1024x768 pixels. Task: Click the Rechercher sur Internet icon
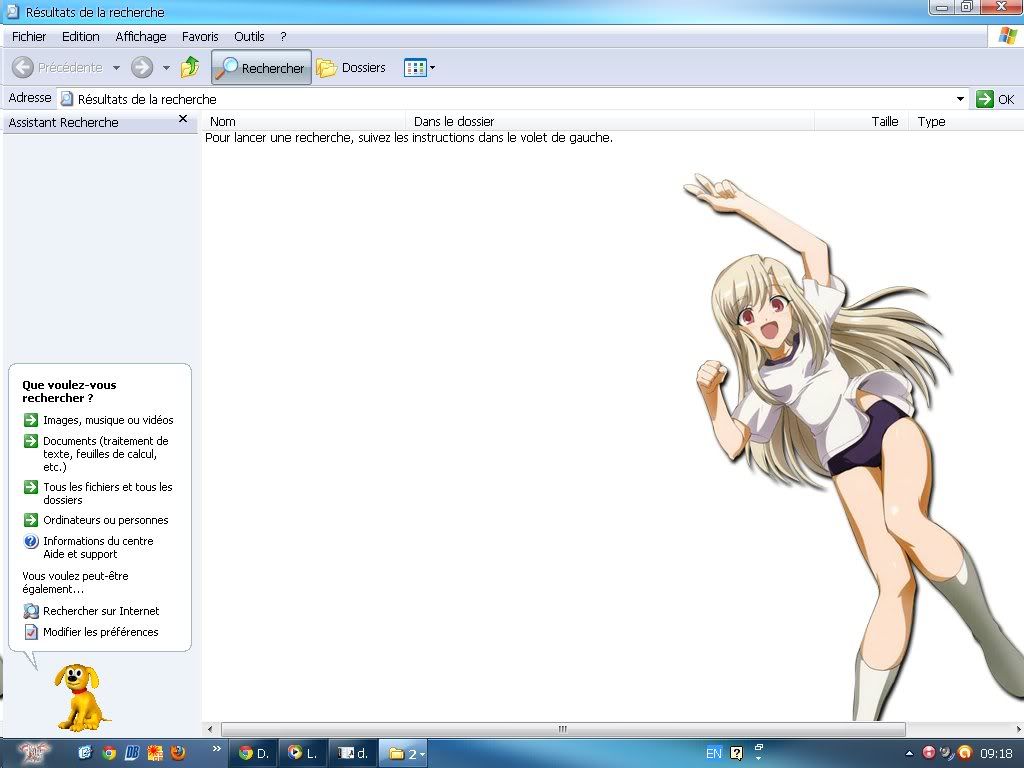[31, 611]
